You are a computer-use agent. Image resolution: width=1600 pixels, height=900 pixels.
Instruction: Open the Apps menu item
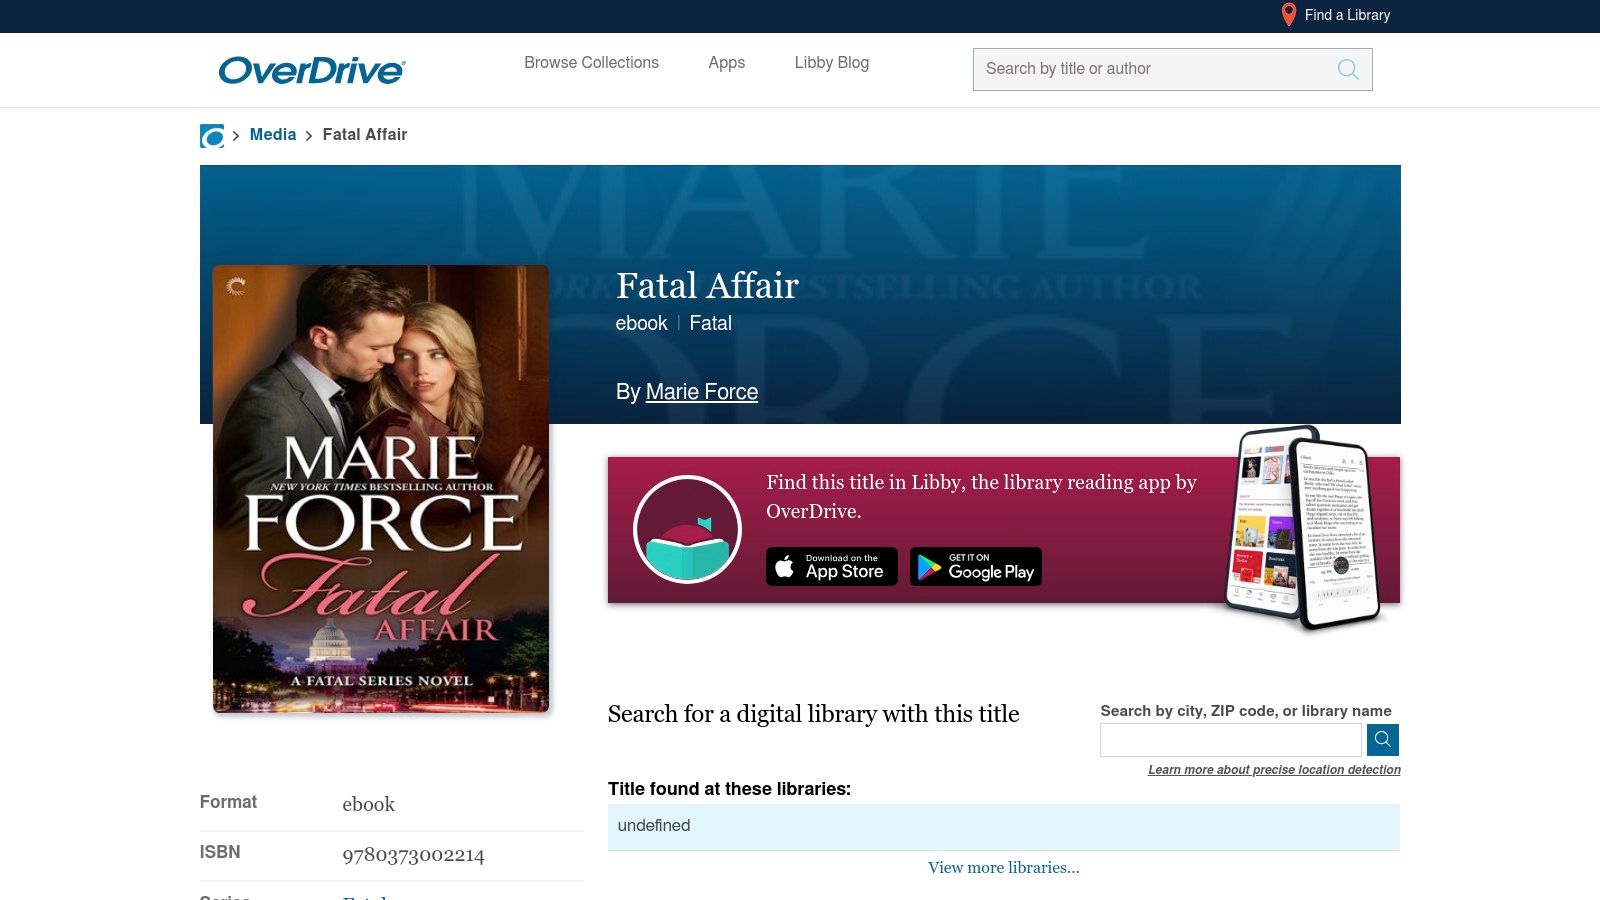tap(726, 63)
